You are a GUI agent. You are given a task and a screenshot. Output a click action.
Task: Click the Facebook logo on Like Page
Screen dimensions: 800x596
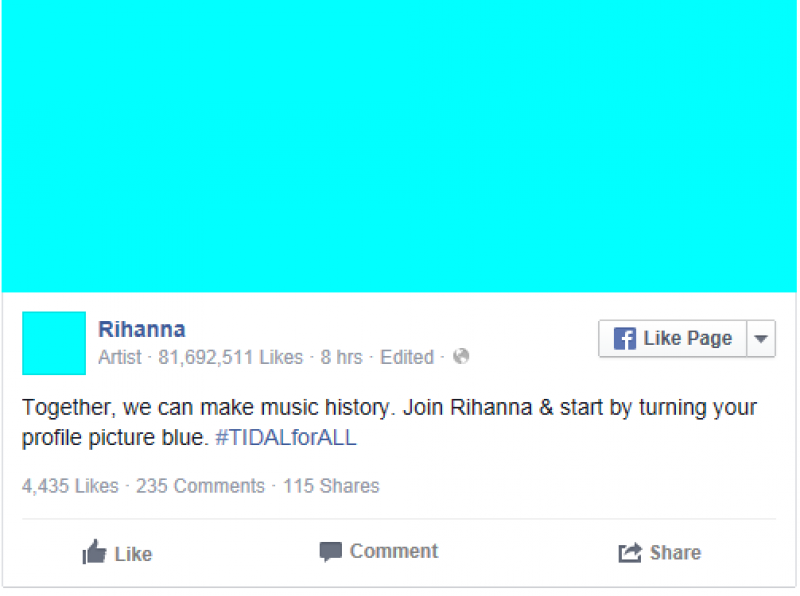coord(625,339)
